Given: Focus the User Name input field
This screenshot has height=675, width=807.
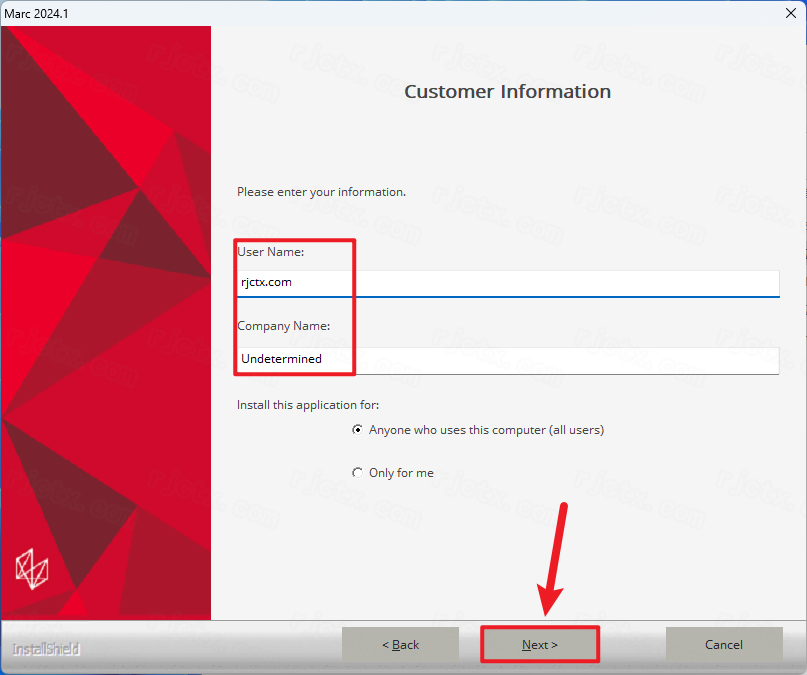Looking at the screenshot, I should pos(508,283).
